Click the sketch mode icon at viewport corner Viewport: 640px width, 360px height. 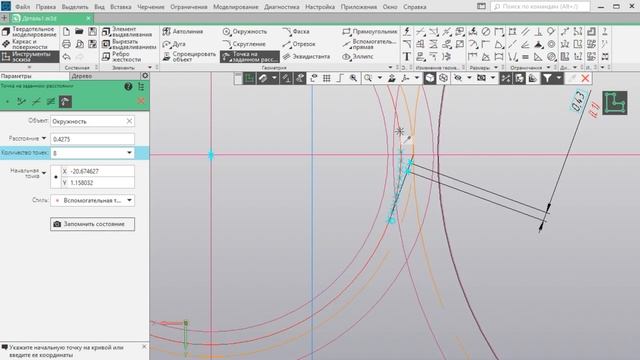(615, 103)
